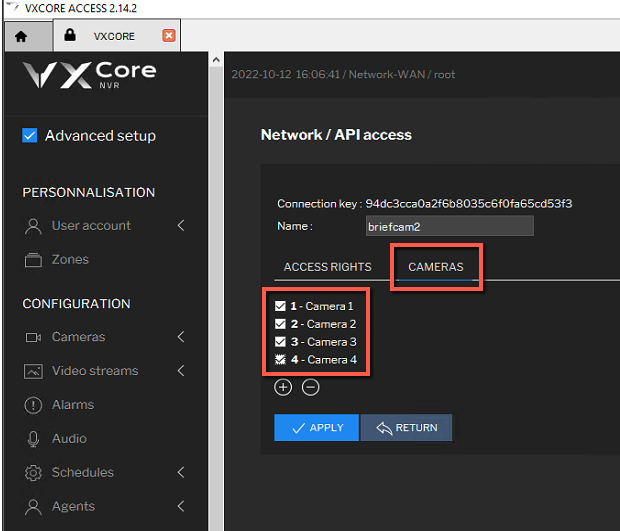This screenshot has height=531, width=620.
Task: Click the minus icon to remove camera
Action: pyautogui.click(x=310, y=387)
